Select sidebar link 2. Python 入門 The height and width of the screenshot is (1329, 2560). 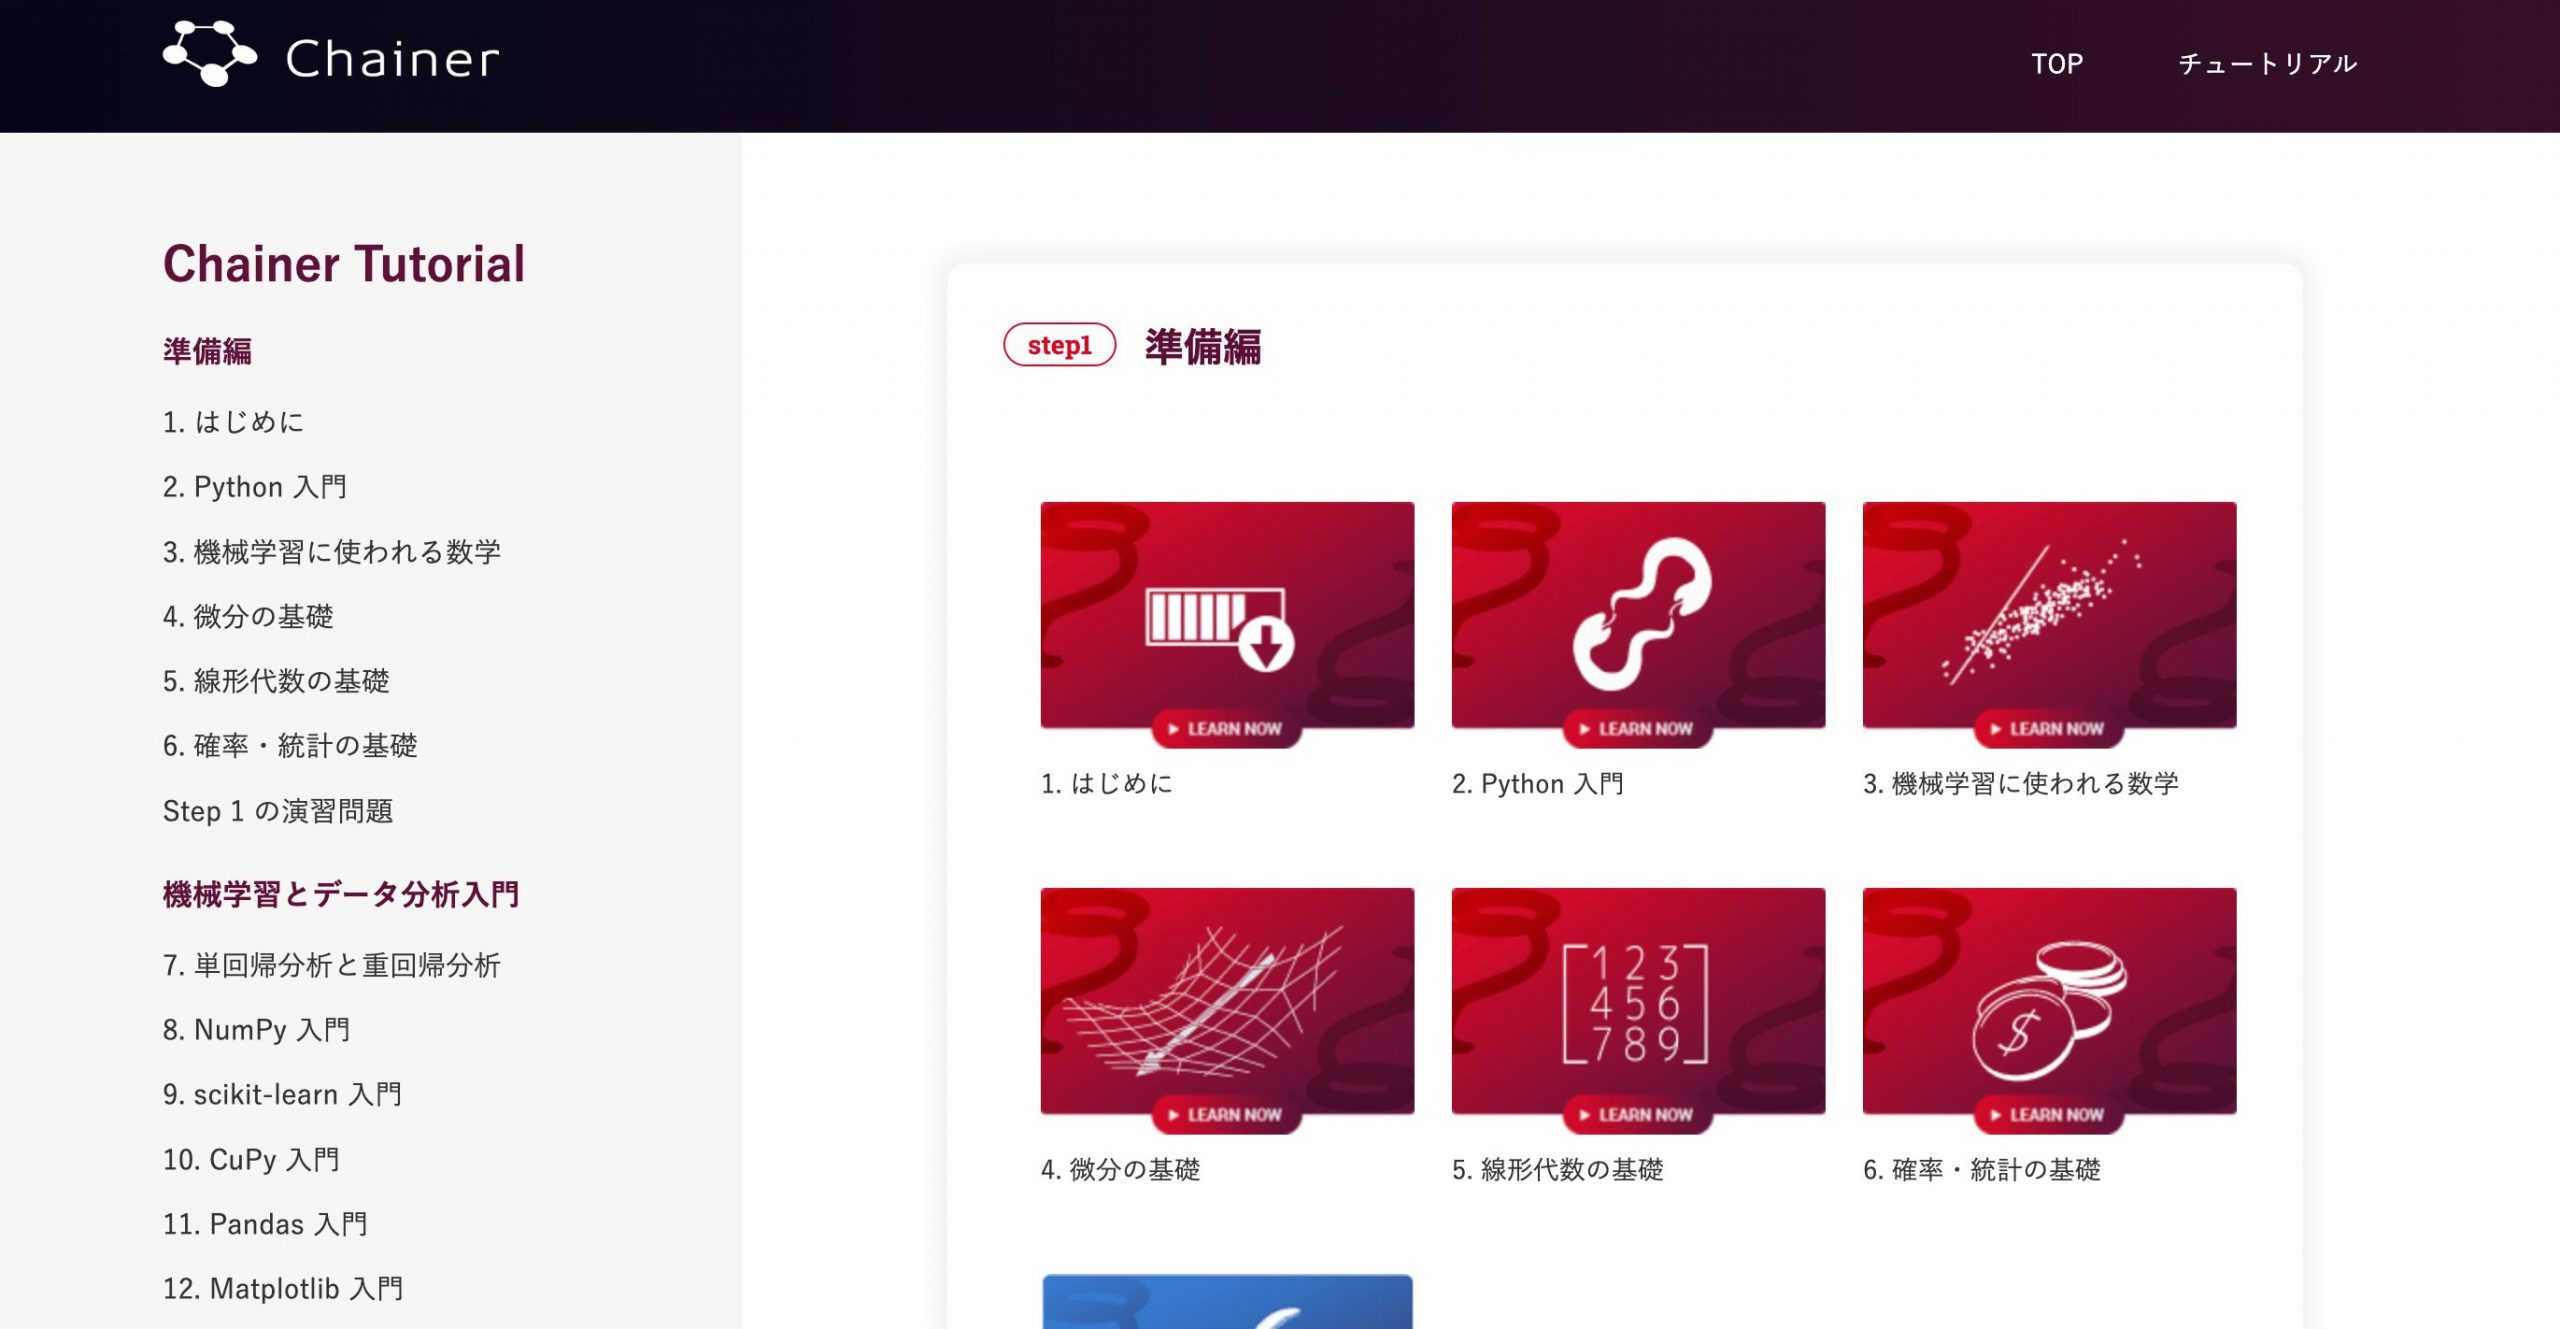(254, 487)
